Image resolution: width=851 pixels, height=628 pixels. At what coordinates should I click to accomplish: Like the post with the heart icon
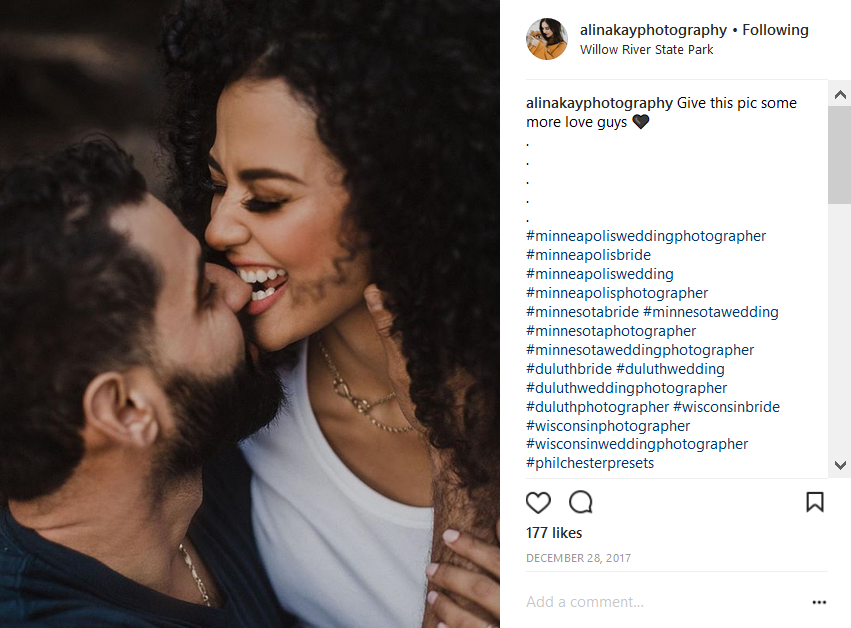tap(538, 502)
